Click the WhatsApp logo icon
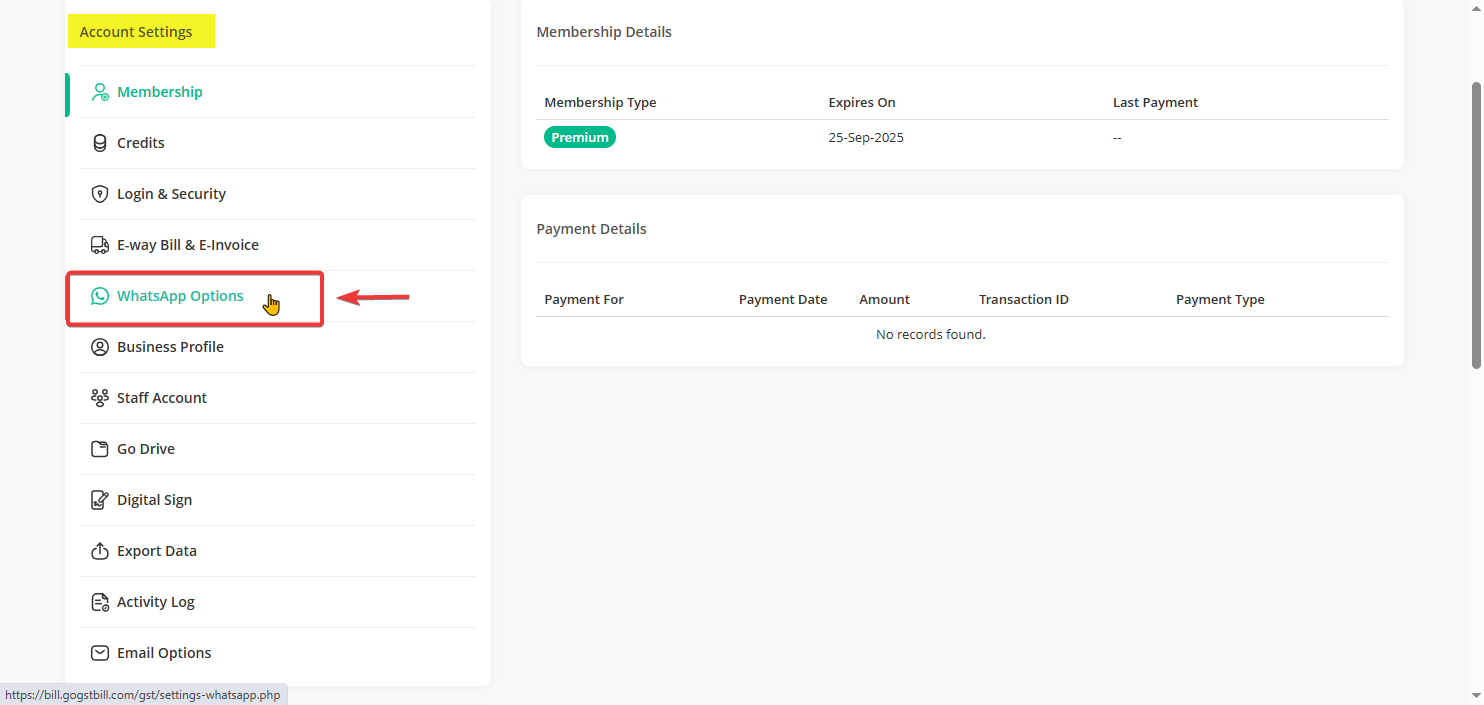1484x705 pixels. (100, 296)
